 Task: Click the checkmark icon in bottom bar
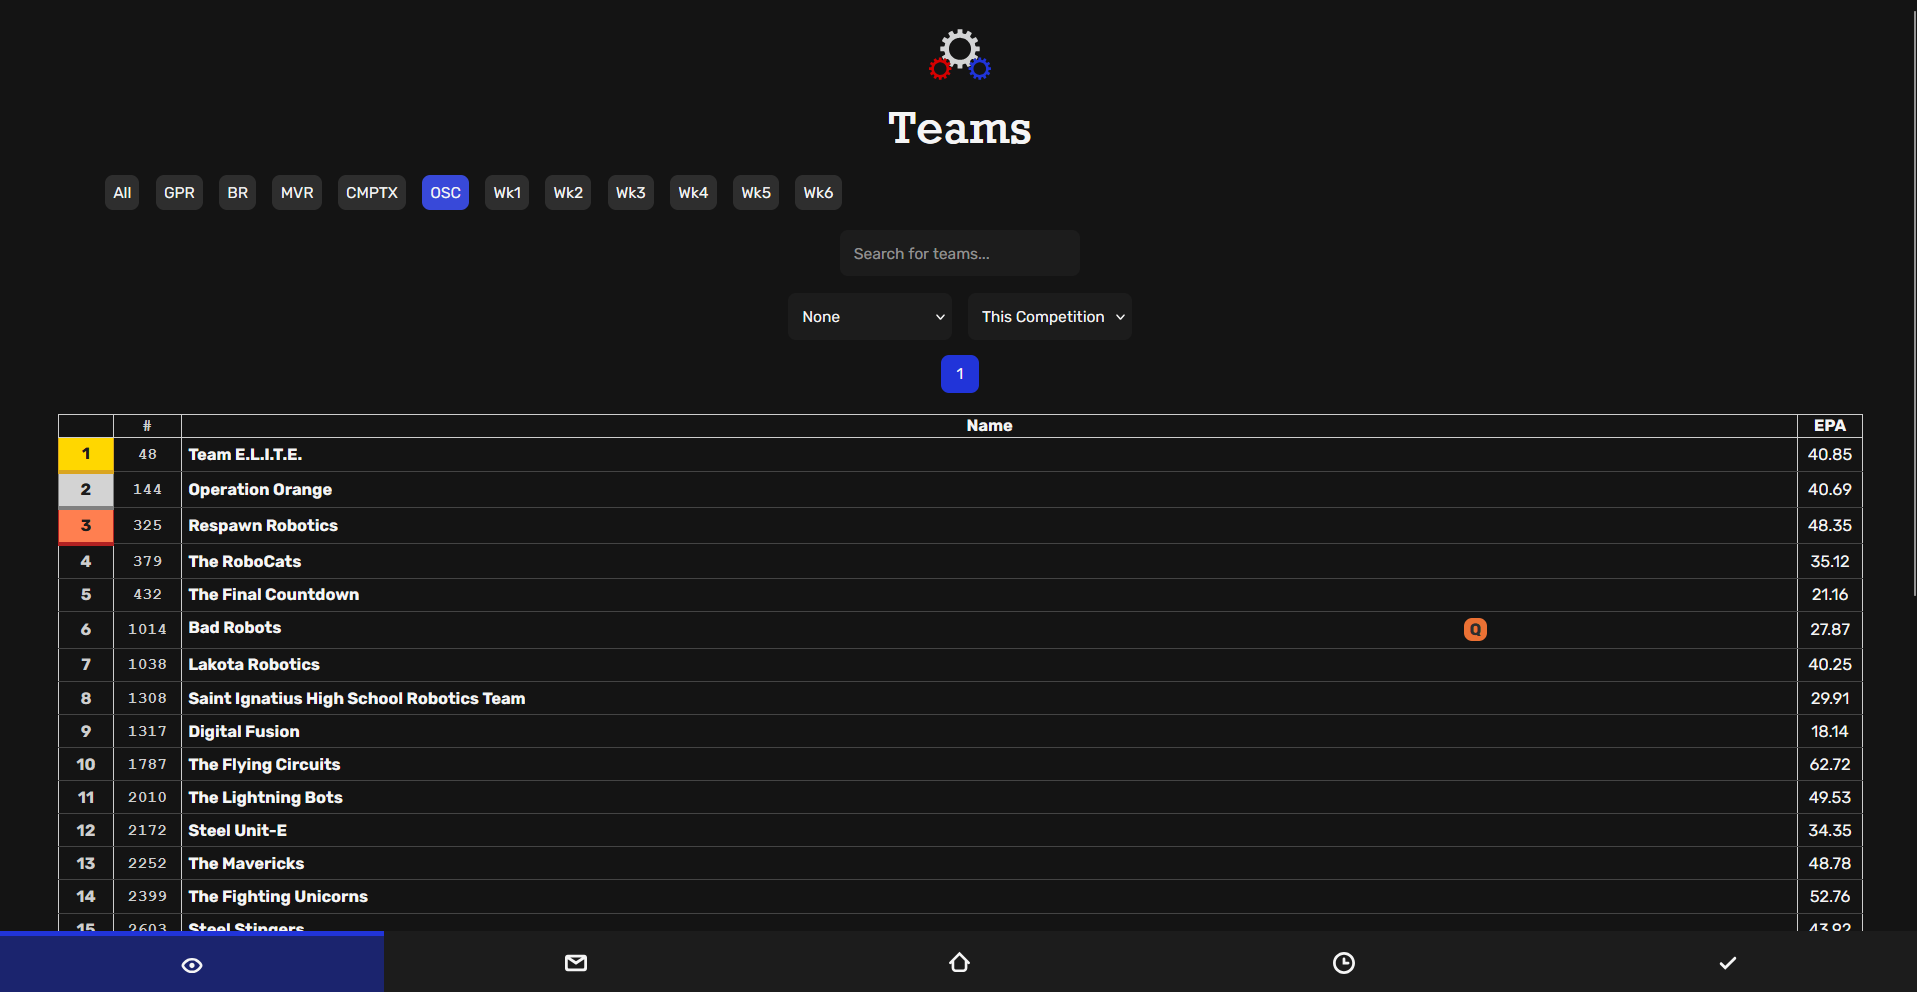point(1727,963)
